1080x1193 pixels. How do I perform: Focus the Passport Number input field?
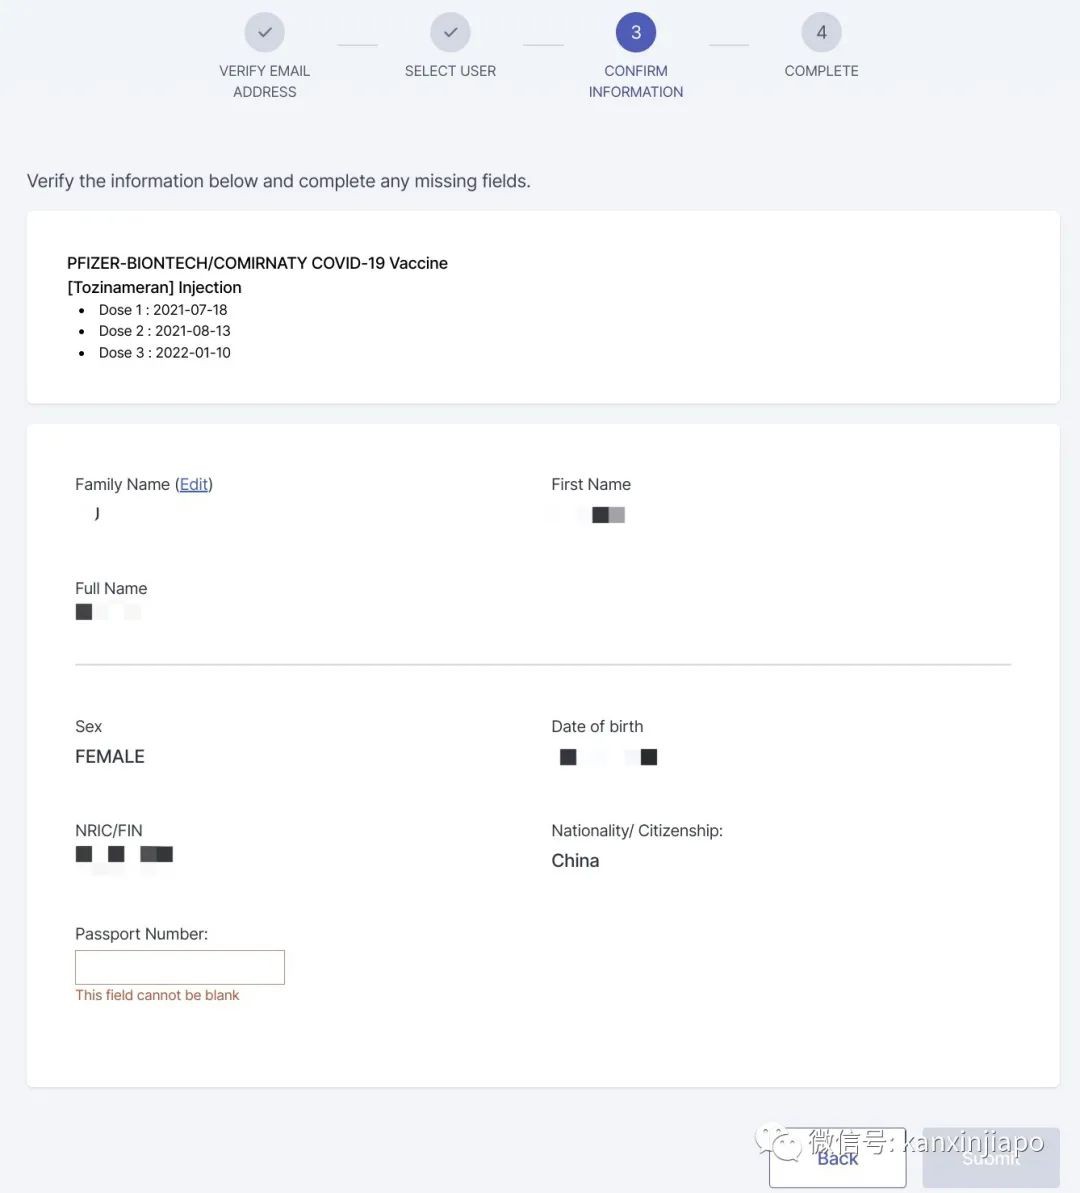pyautogui.click(x=180, y=967)
